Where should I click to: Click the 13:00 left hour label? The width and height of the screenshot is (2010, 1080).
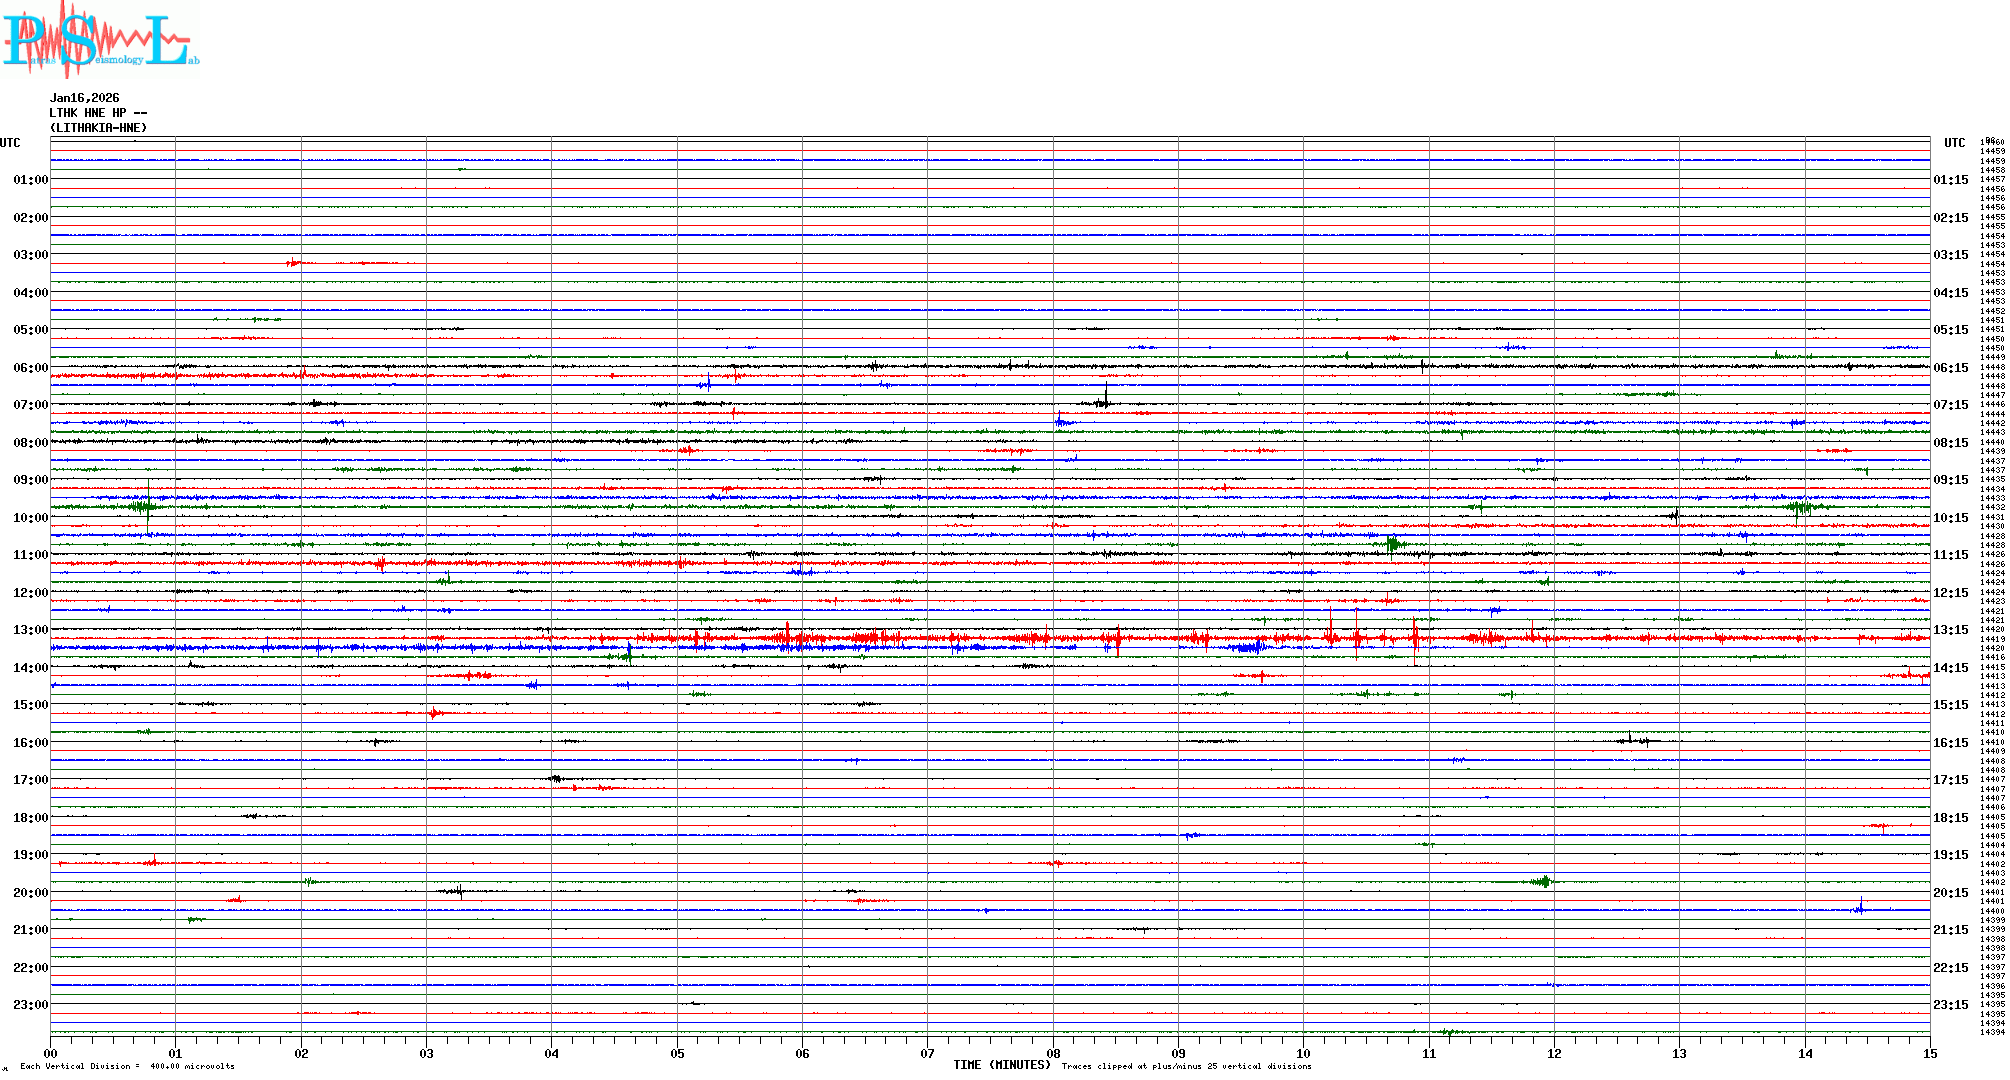[30, 630]
